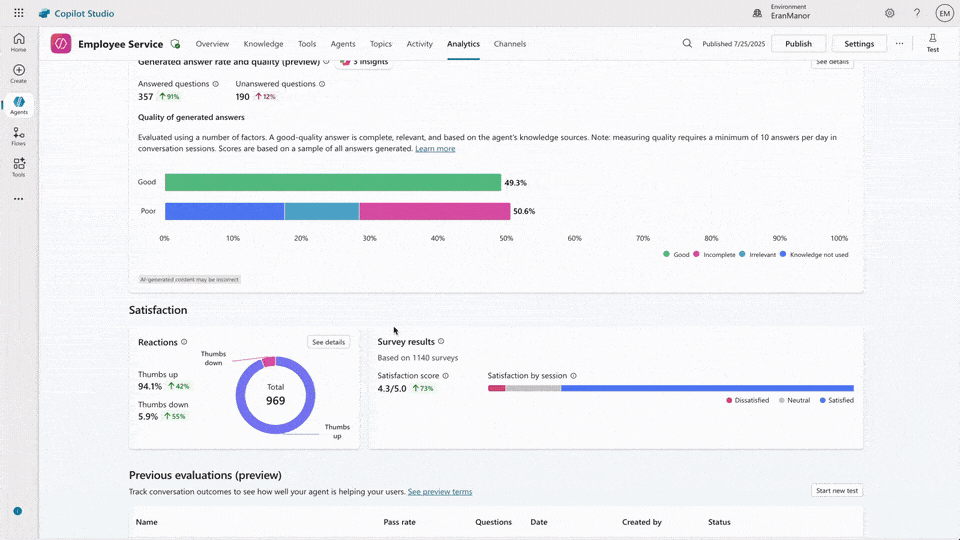Screen dimensions: 960x540
Task: Click the Name column header
Action: [146, 522]
